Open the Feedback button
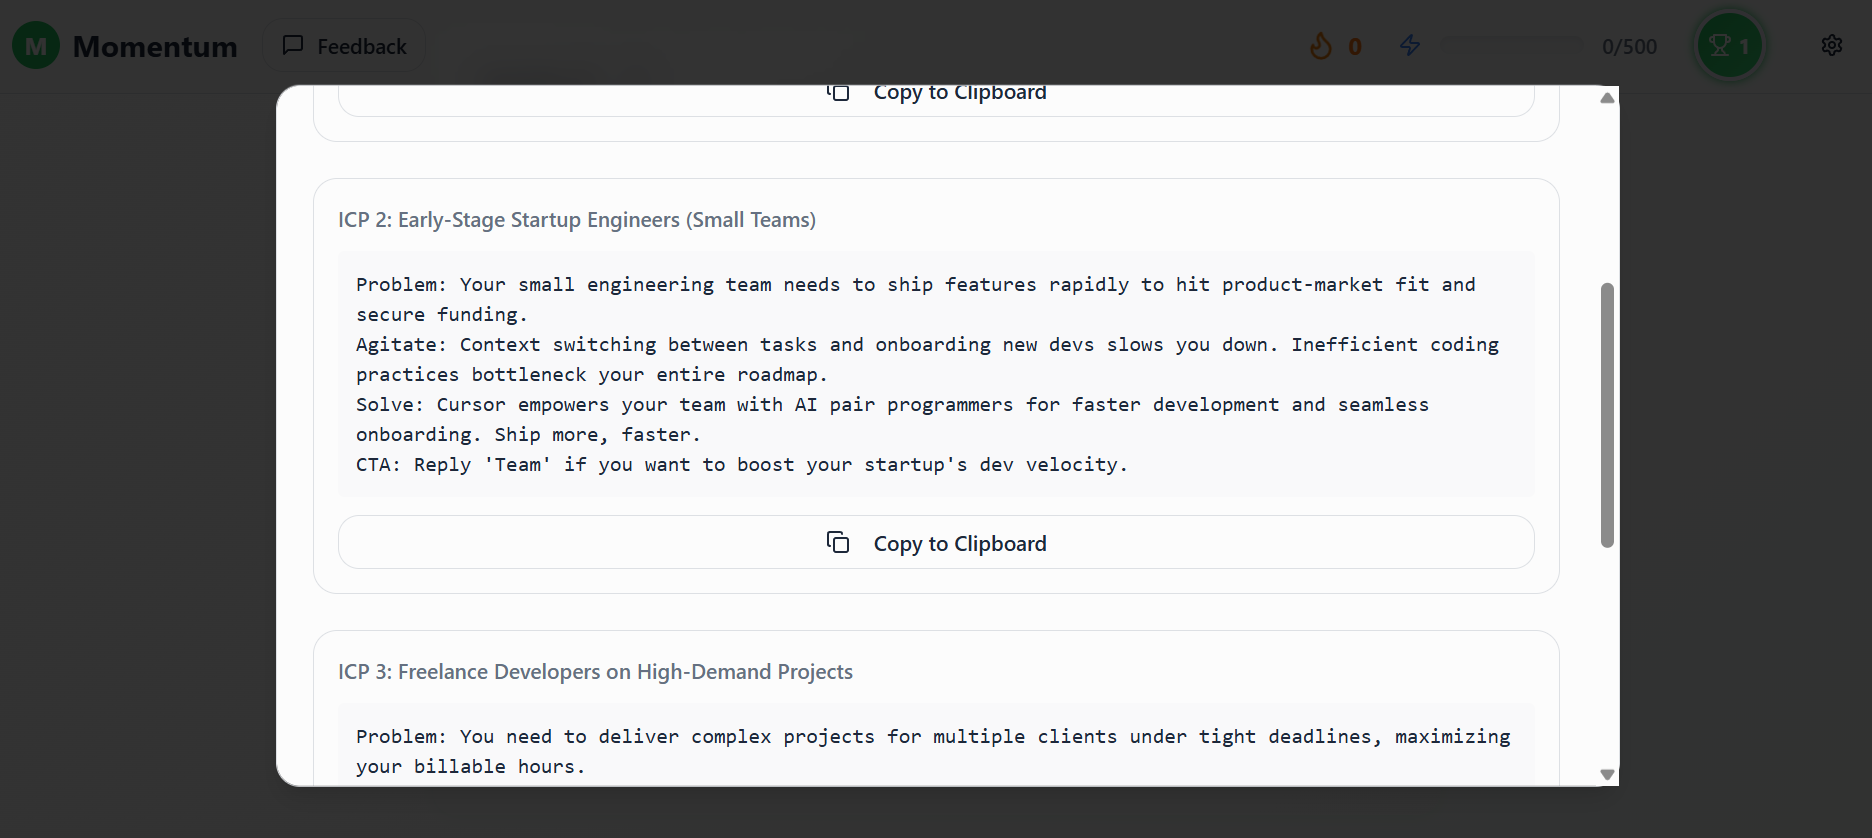 coord(344,46)
